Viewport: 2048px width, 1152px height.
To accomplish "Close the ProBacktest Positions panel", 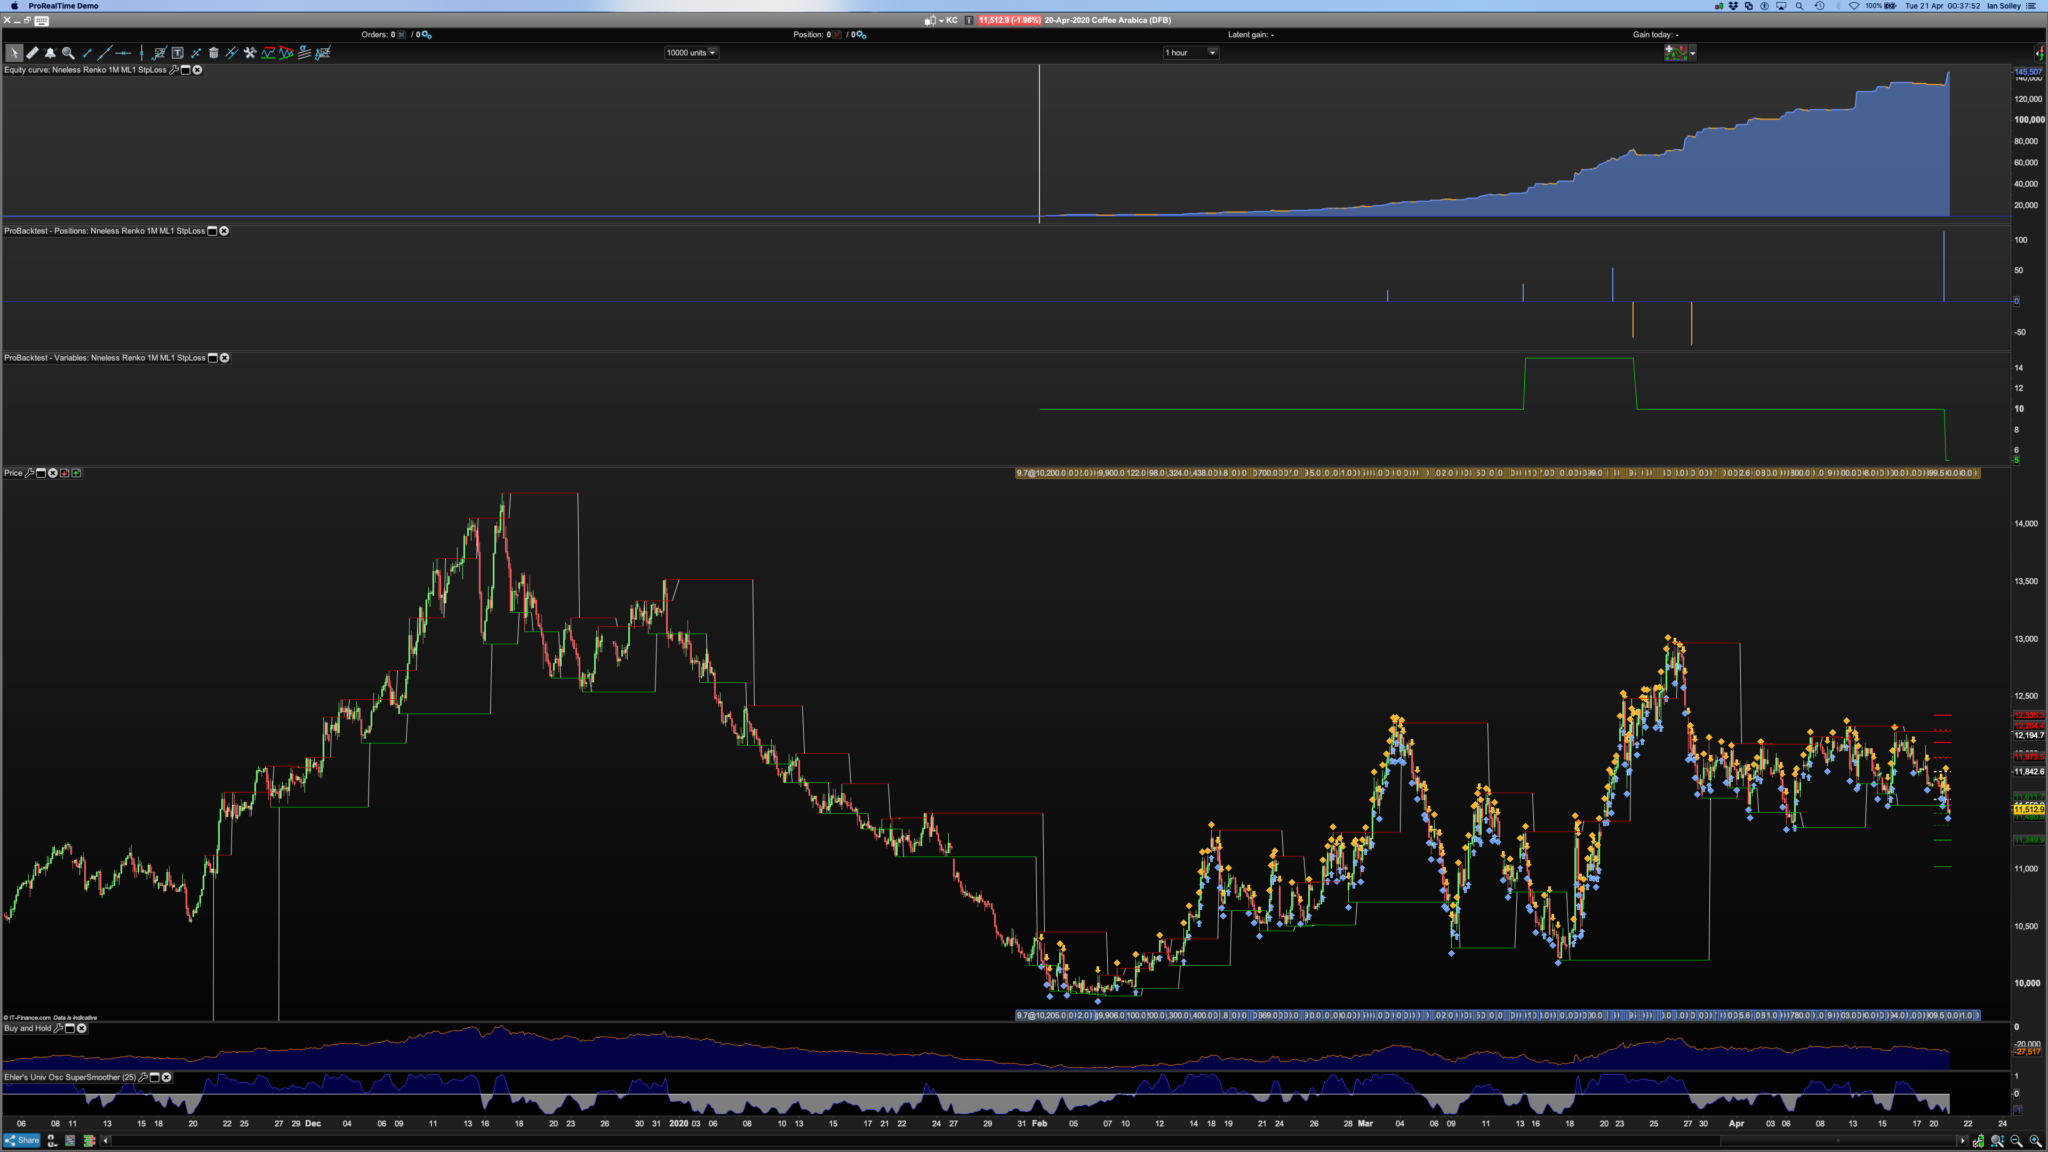I will (224, 231).
